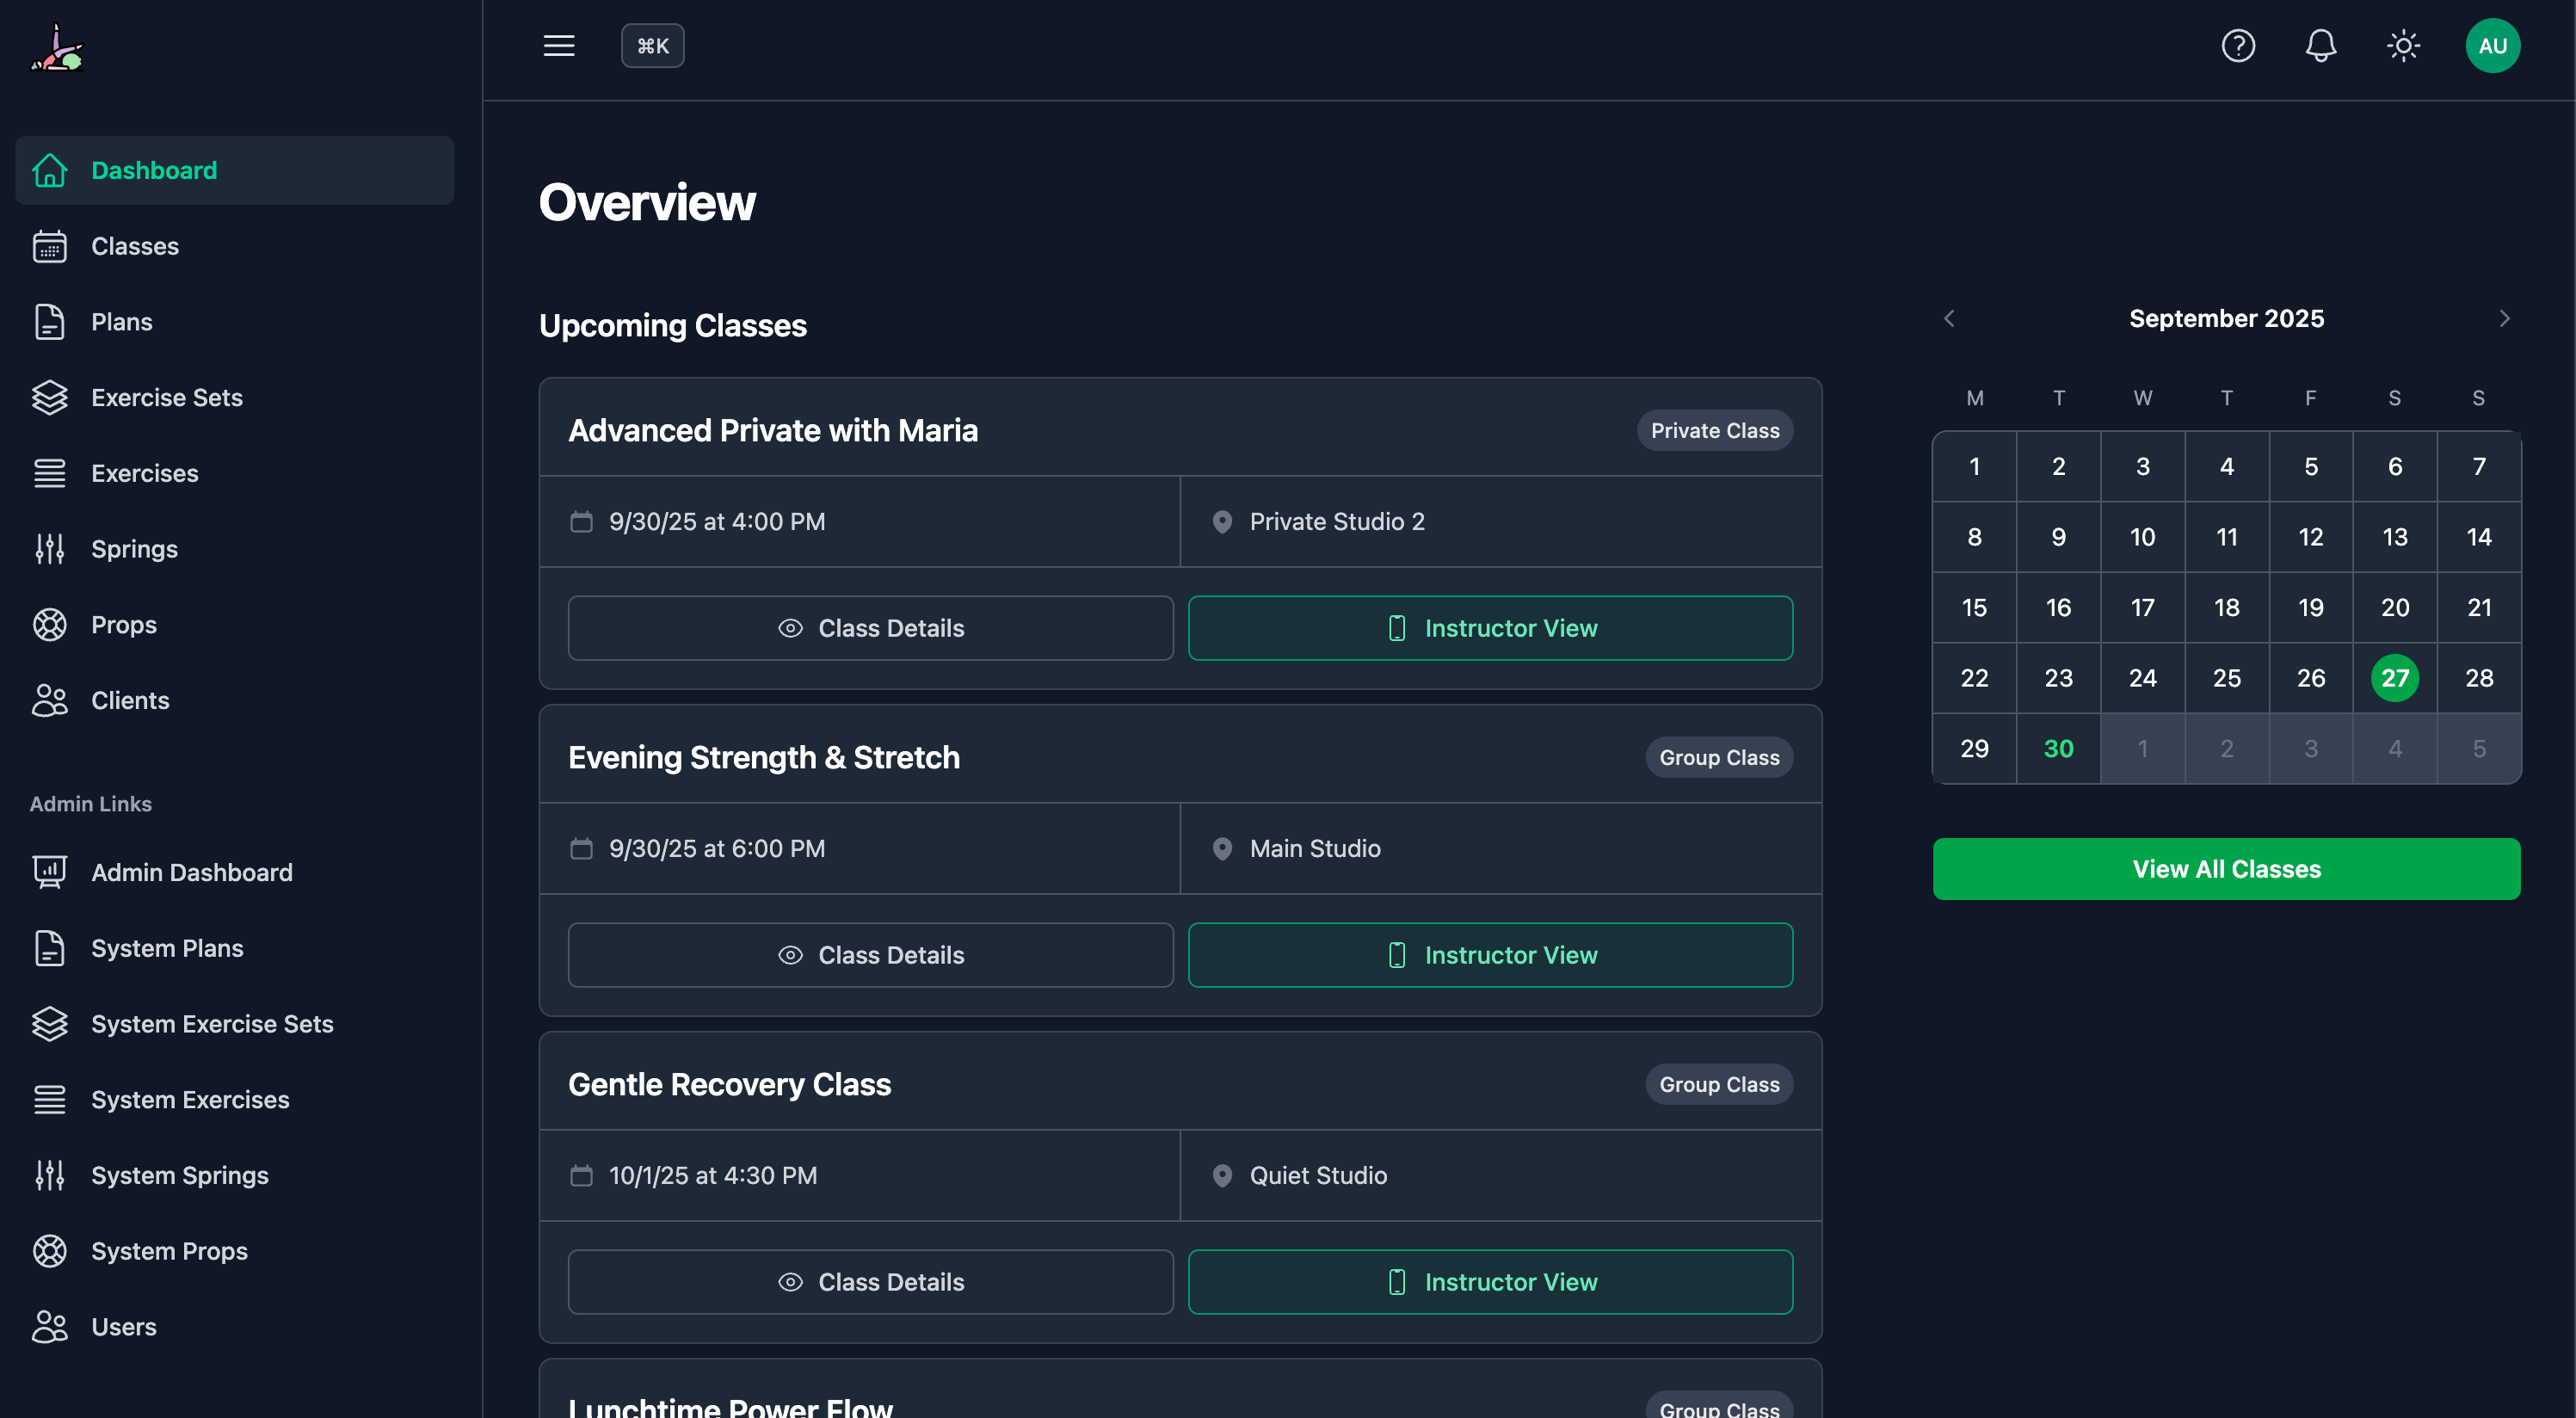Select the Exercise Sets stacked-layers icon
Viewport: 2576px width, 1418px height.
click(x=51, y=397)
